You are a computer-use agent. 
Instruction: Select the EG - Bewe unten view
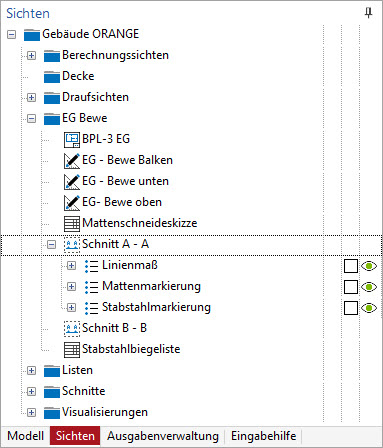point(125,181)
